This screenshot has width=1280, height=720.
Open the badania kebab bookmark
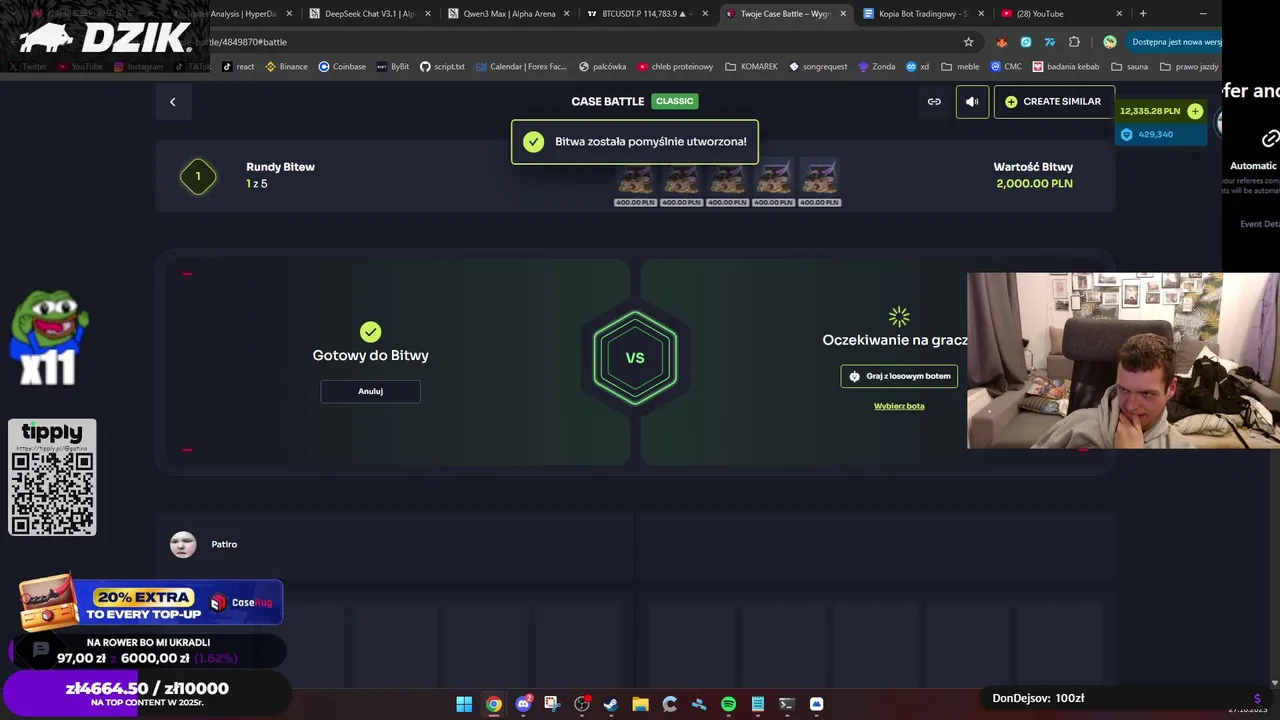[x=1066, y=67]
